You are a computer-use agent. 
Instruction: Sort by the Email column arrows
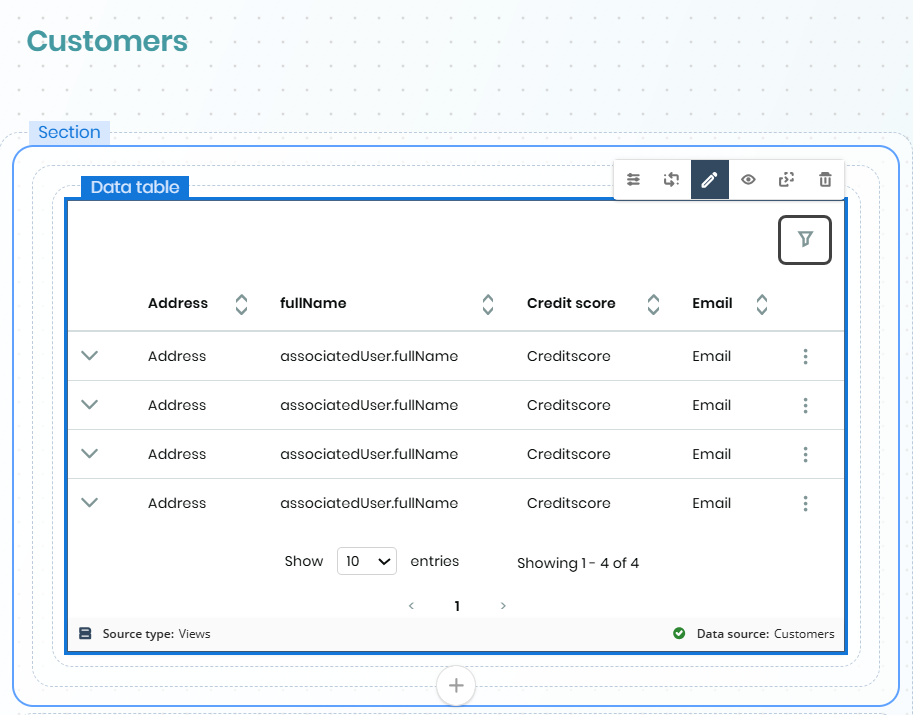click(x=762, y=304)
